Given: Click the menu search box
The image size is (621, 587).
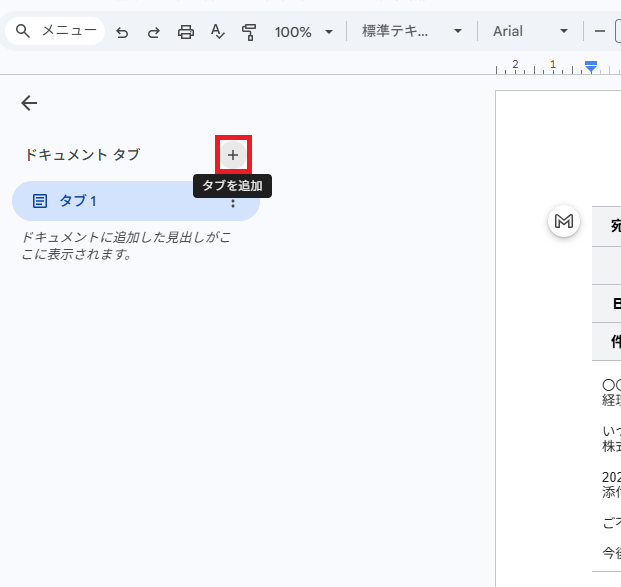Looking at the screenshot, I should (55, 31).
